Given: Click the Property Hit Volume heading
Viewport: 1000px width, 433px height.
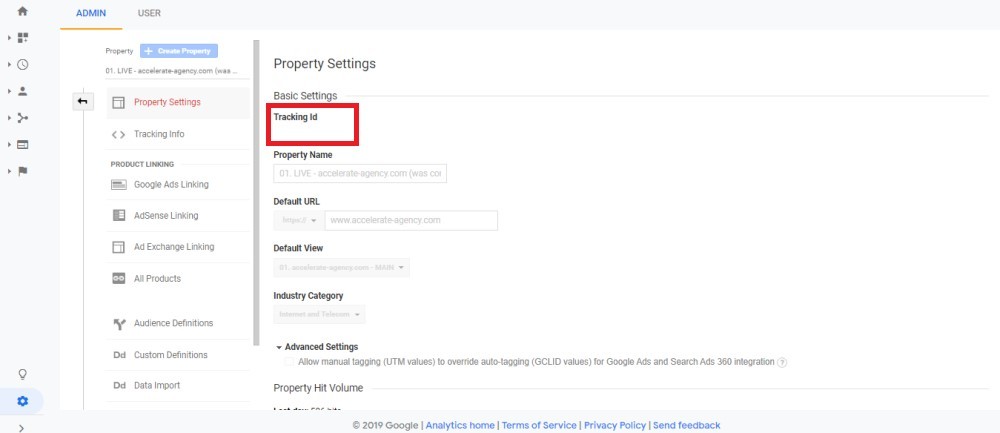Looking at the screenshot, I should pos(318,388).
